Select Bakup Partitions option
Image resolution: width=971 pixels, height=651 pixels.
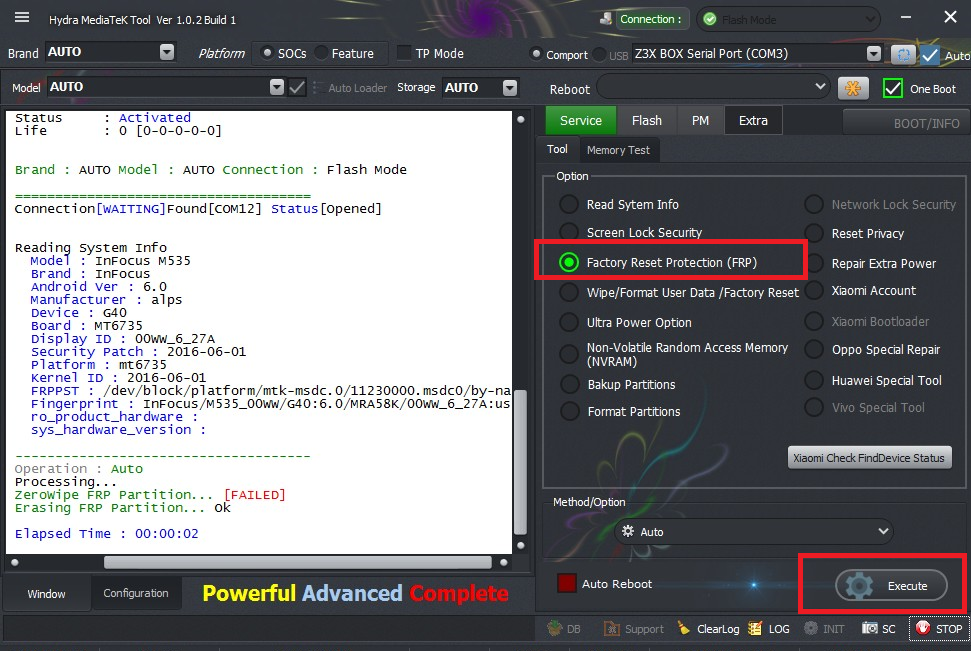pyautogui.click(x=569, y=384)
